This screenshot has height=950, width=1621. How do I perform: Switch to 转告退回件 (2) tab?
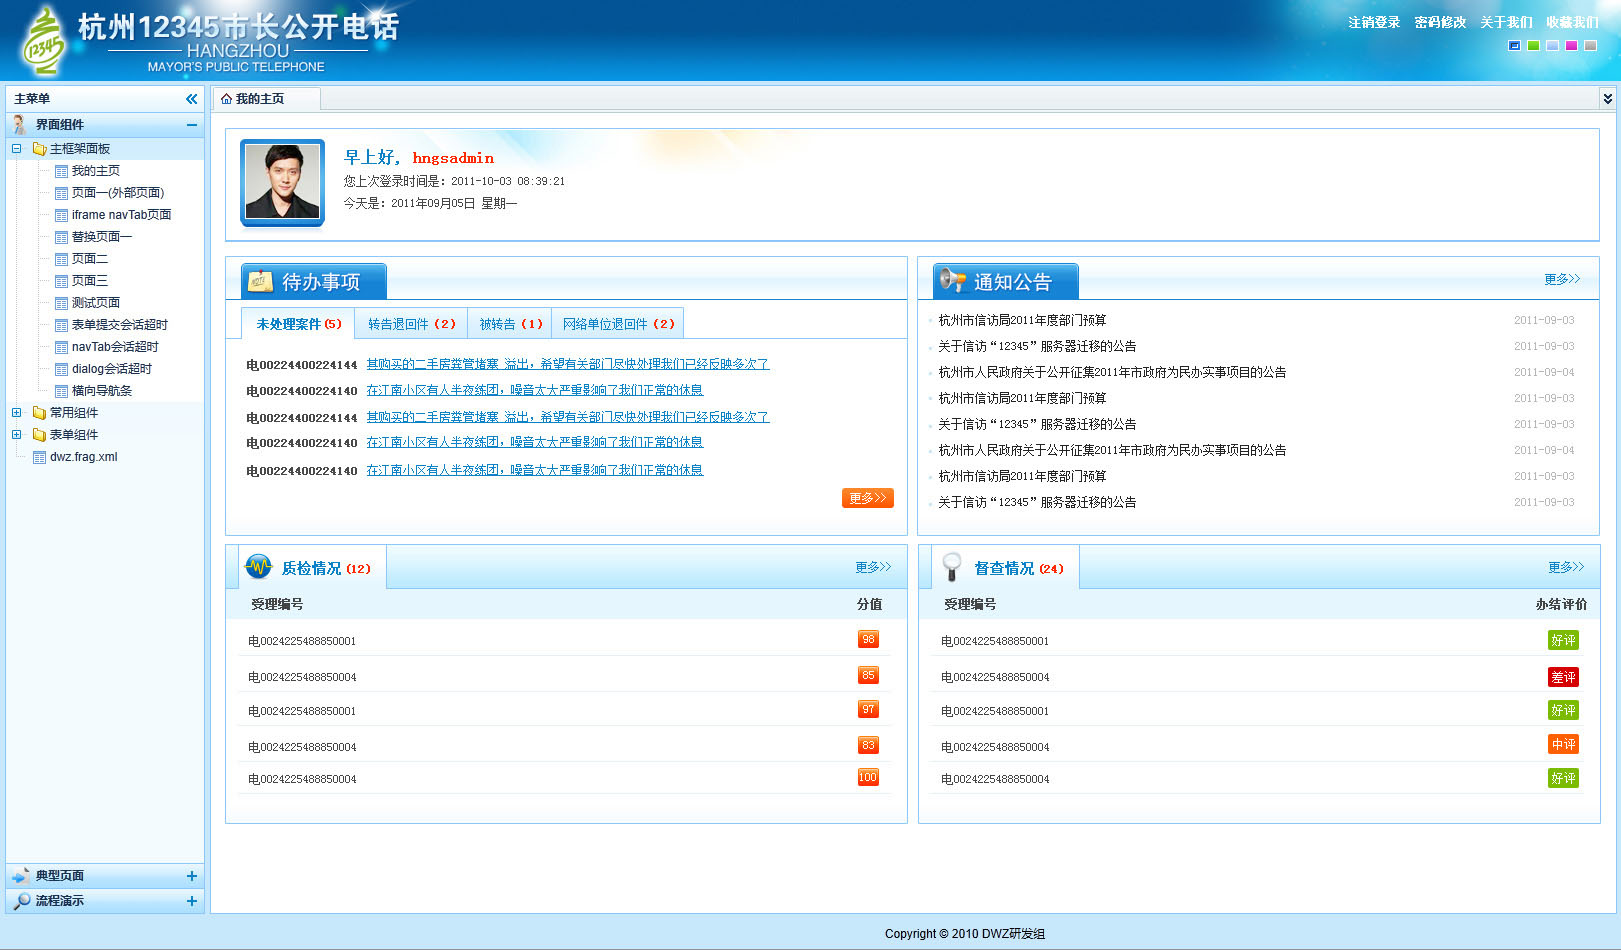[x=411, y=324]
